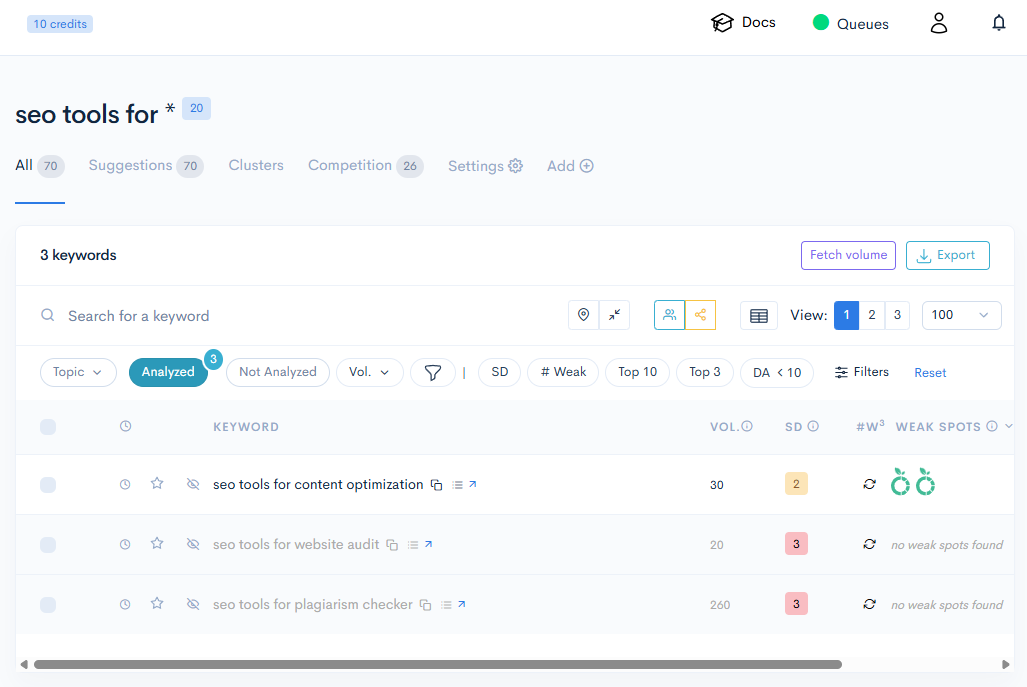Screen dimensions: 1027x687
Task: Open the 100 rows-per-page dropdown
Action: 962,315
